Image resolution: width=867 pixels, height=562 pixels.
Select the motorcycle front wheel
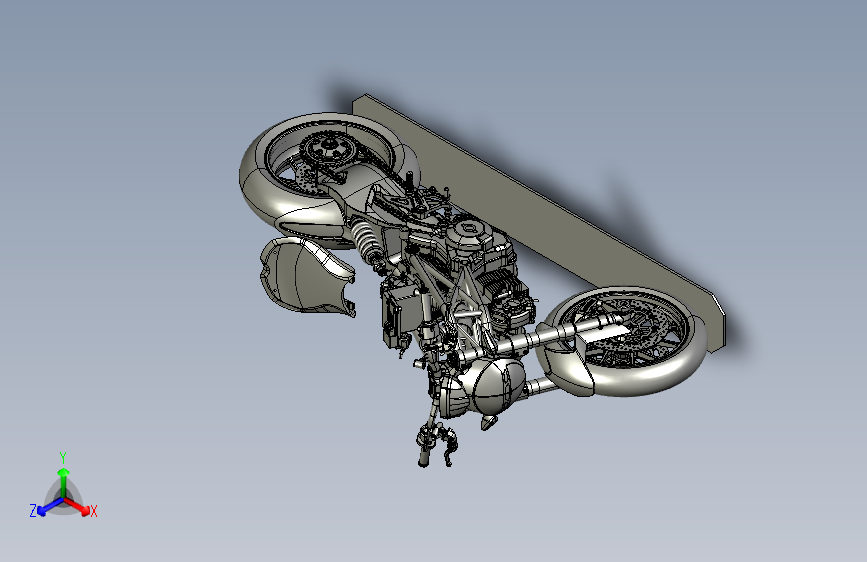623,341
